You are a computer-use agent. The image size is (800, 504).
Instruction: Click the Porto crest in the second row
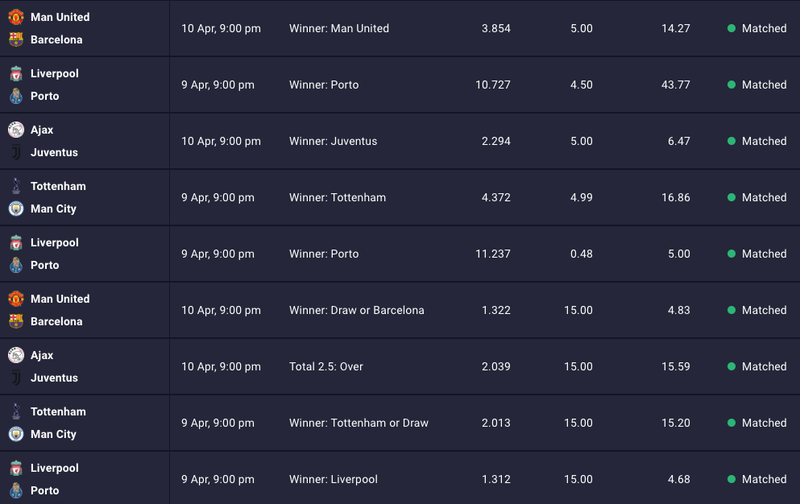click(x=16, y=96)
